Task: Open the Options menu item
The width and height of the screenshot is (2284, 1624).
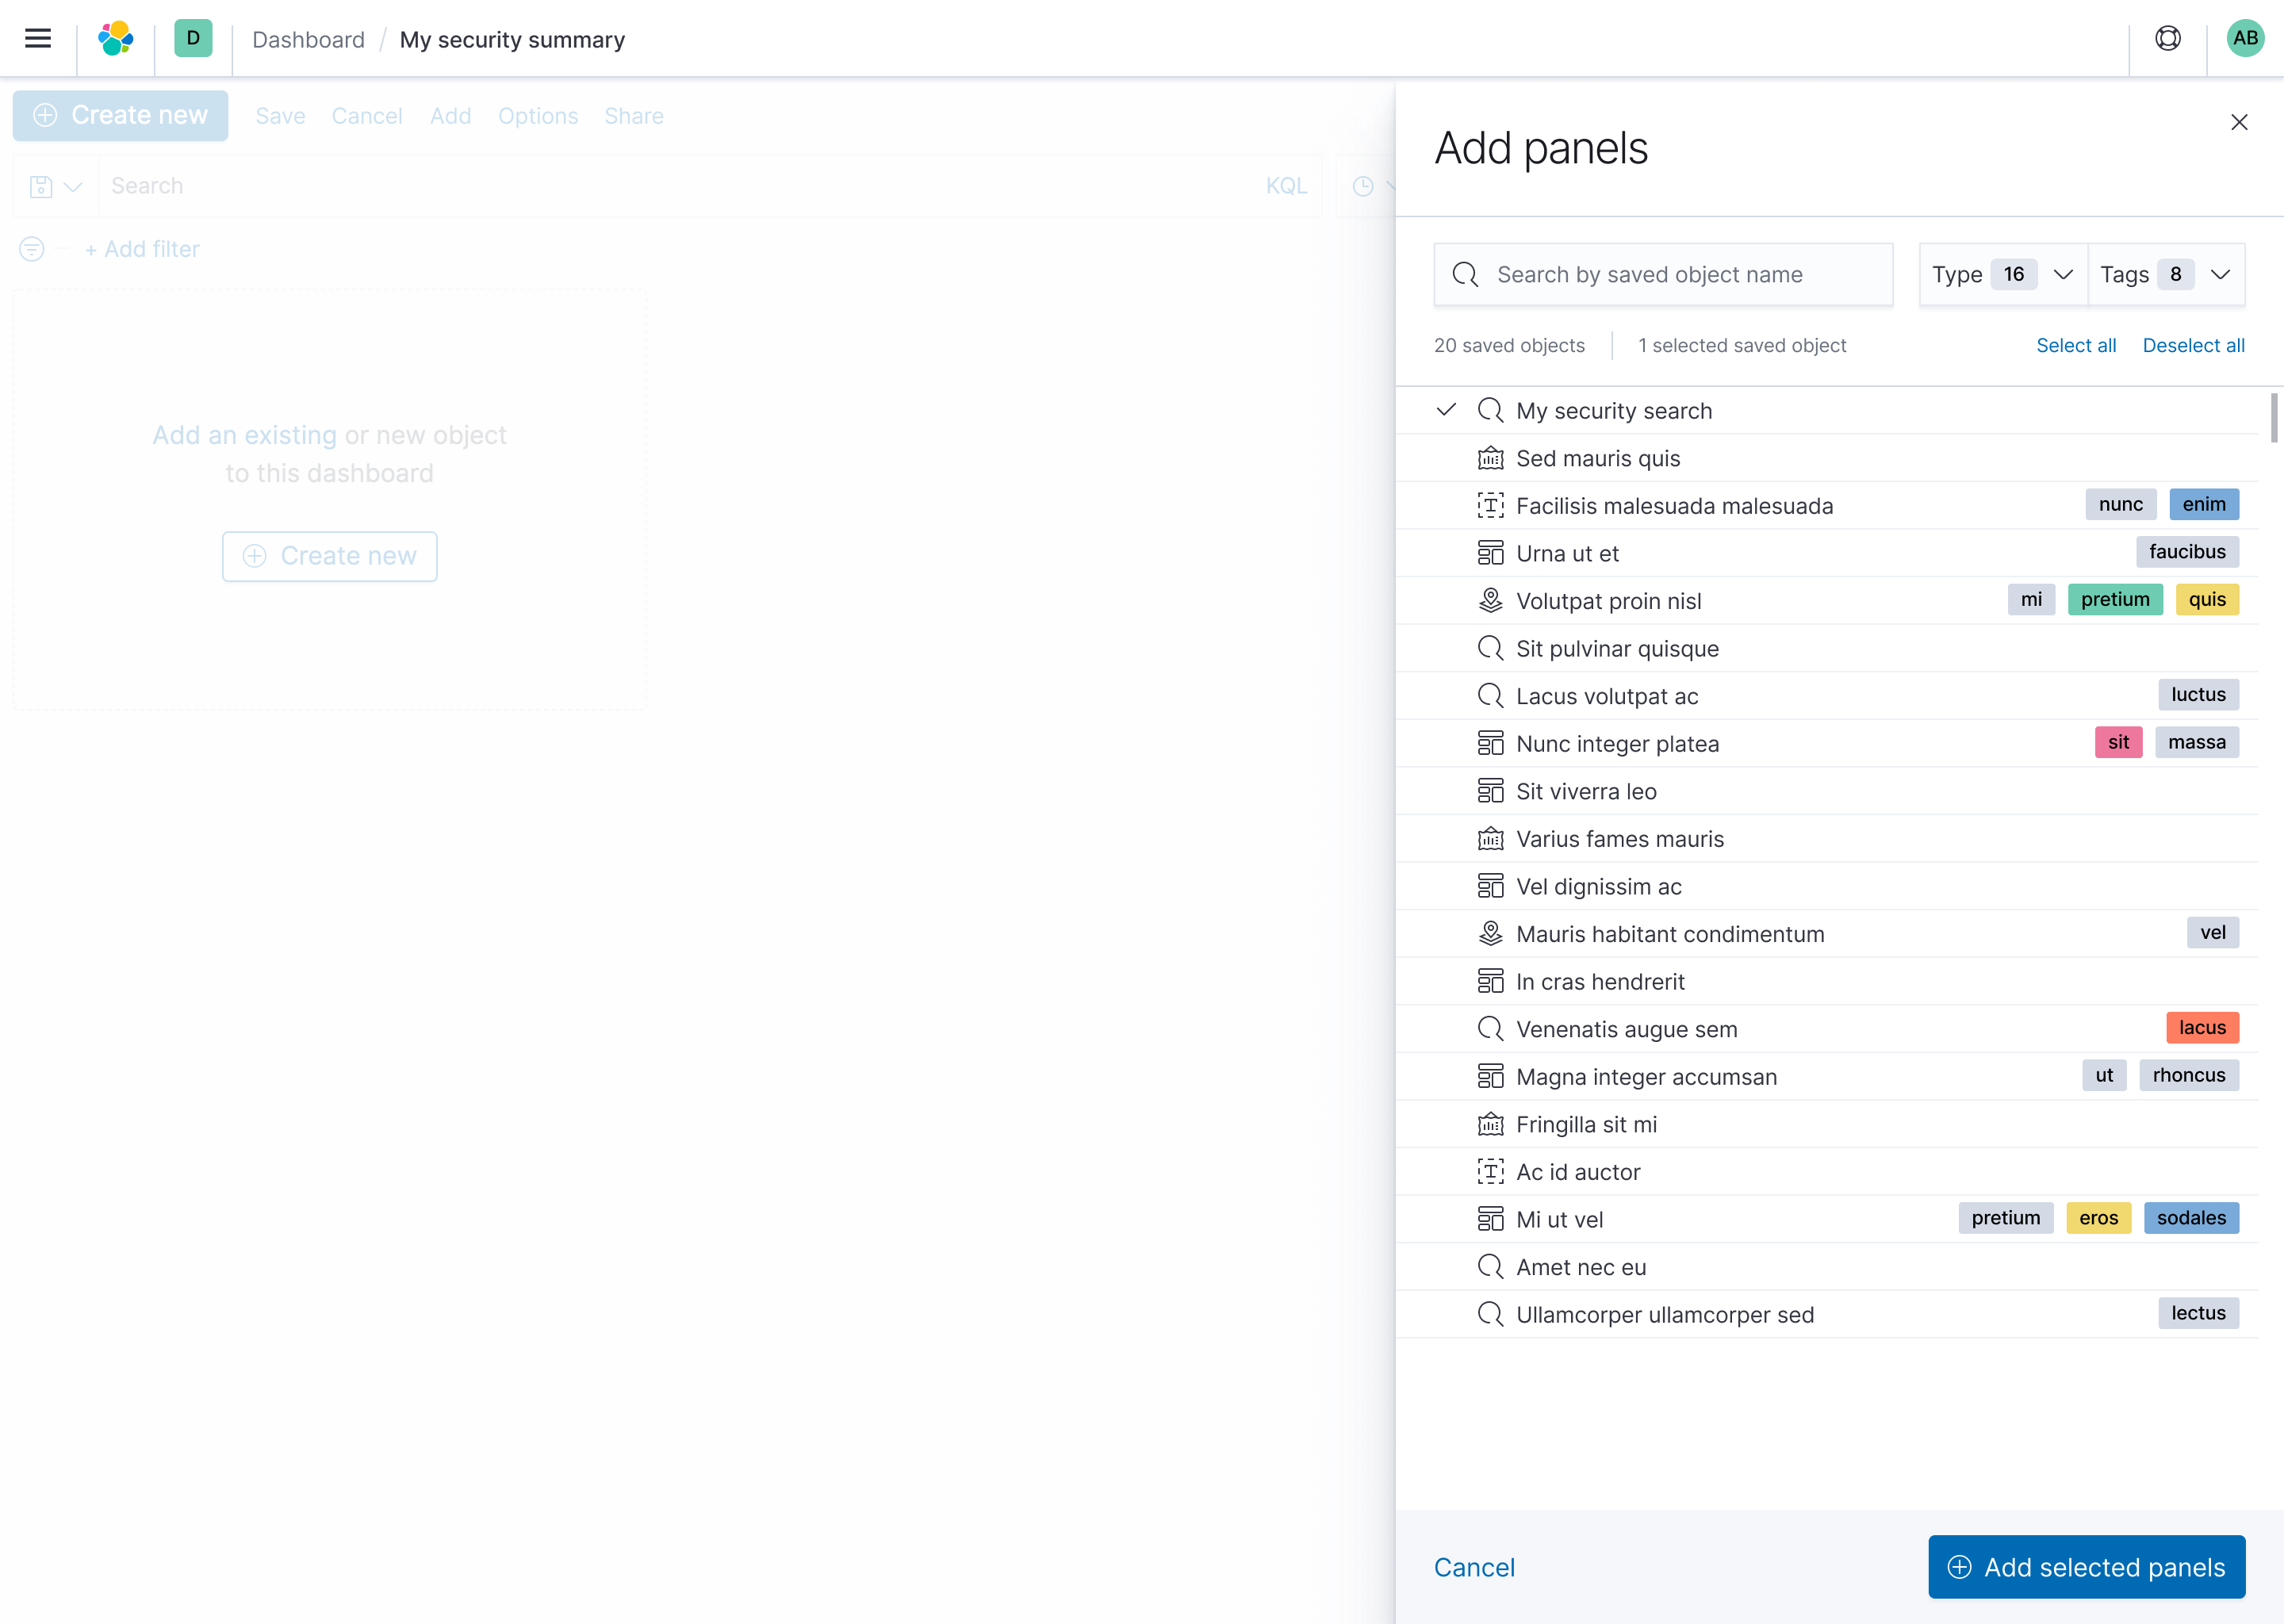Action: click(538, 116)
